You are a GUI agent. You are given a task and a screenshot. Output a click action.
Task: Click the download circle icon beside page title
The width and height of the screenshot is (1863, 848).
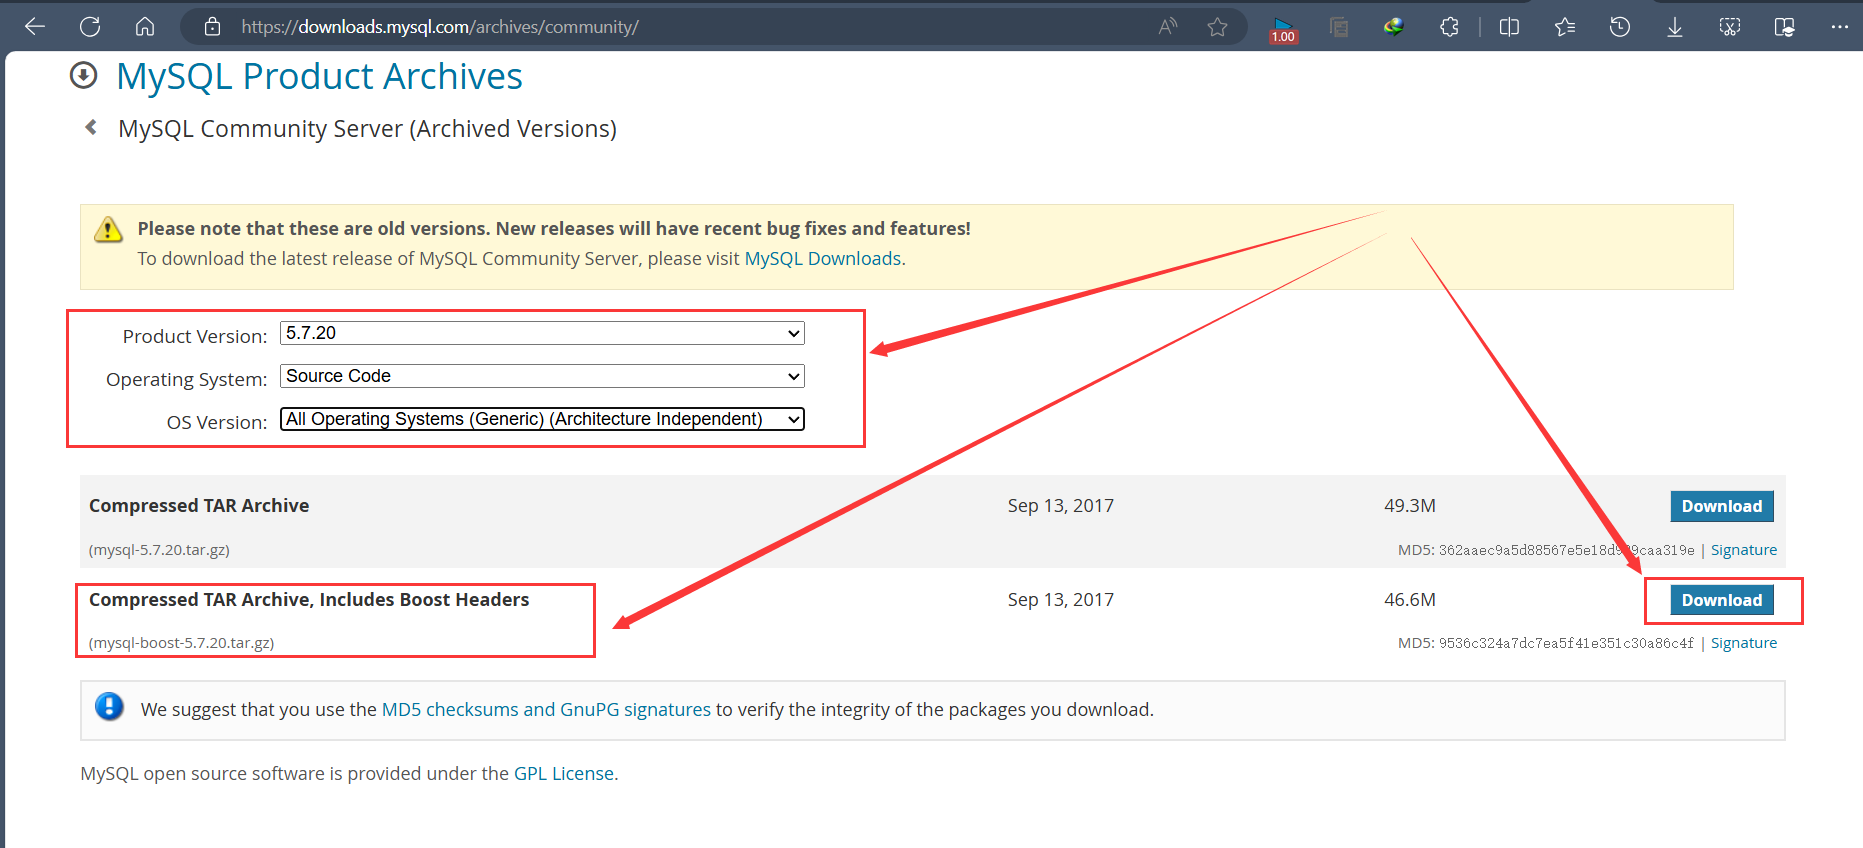(84, 75)
